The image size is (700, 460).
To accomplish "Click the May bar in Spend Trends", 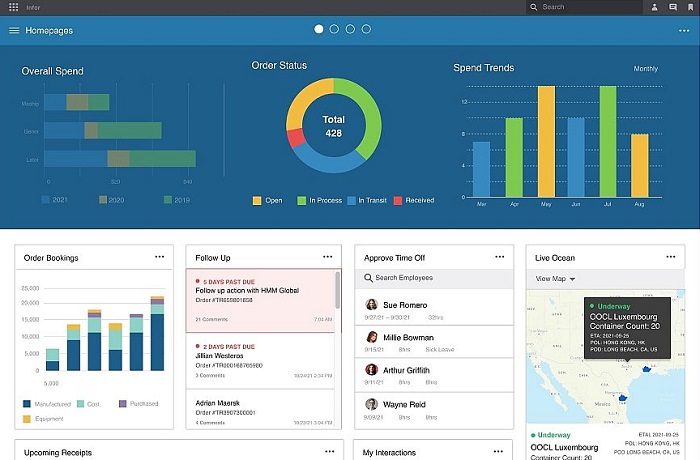I will (546, 141).
